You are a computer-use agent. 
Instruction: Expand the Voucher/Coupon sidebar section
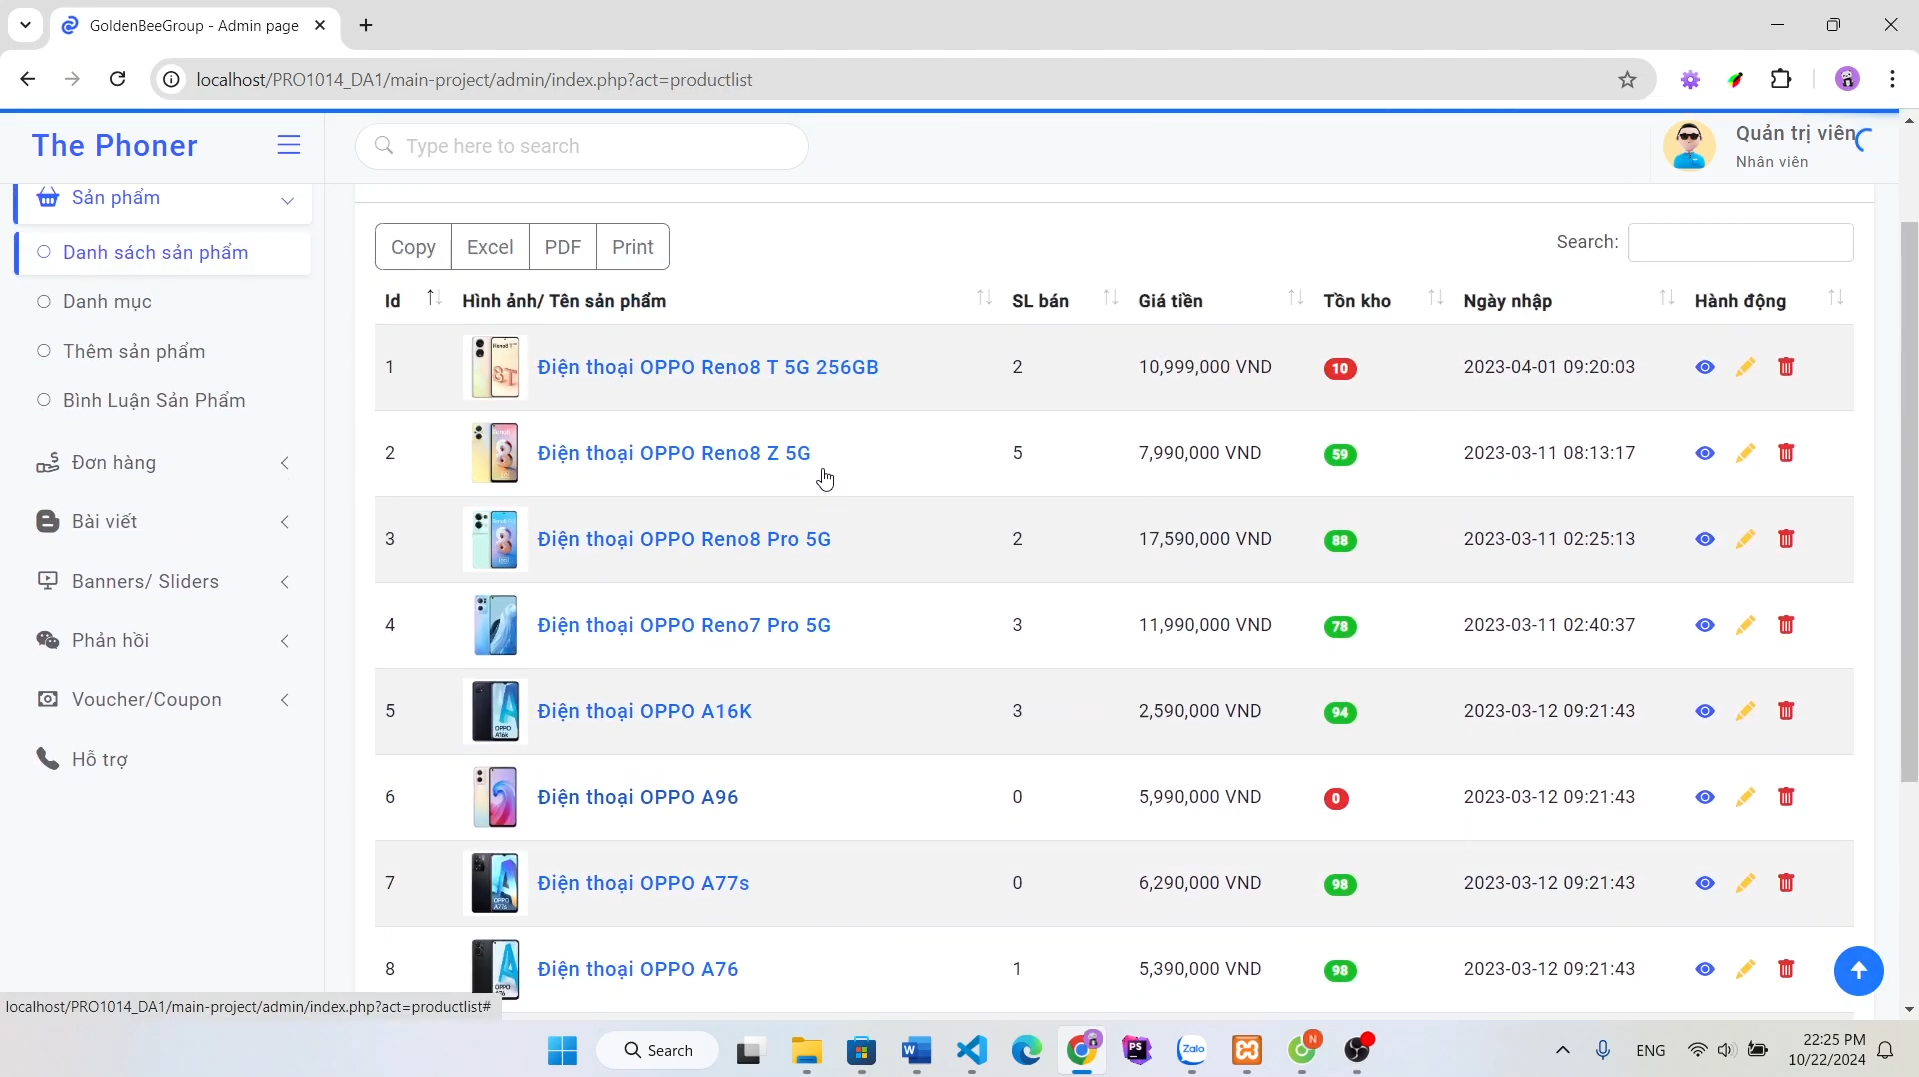[x=164, y=700]
